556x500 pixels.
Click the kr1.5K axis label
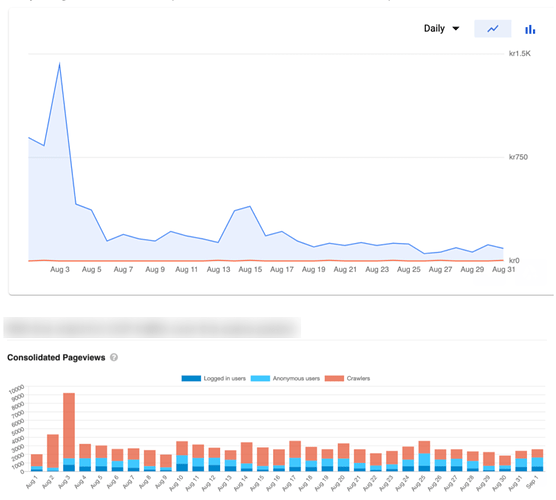519,54
